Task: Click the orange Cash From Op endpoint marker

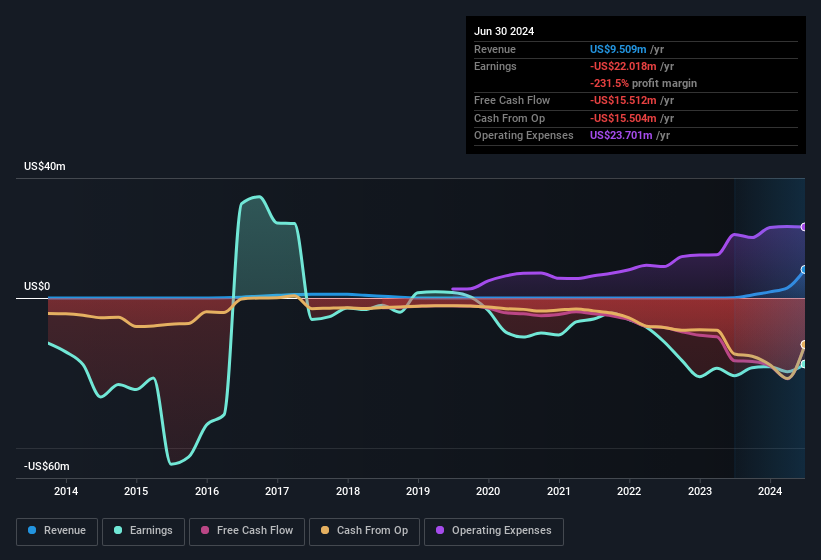Action: coord(804,345)
